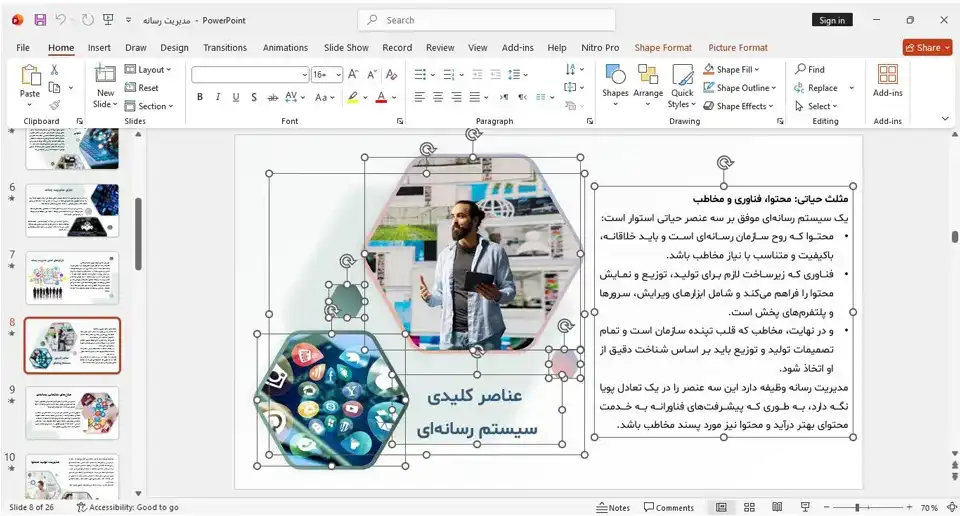The width and height of the screenshot is (960, 516).
Task: Increase list indent level
Action: 496,75
